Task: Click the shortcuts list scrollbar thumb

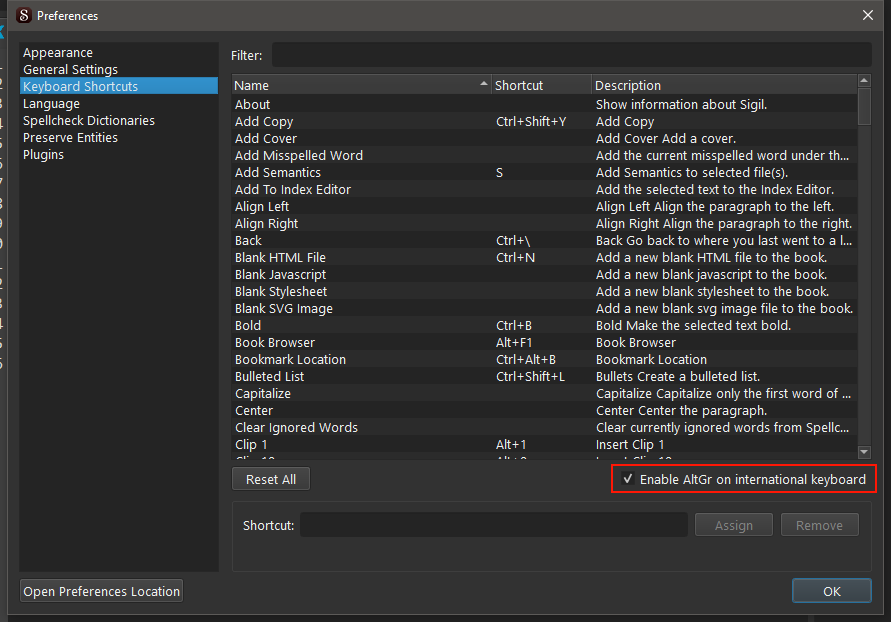Action: tap(864, 106)
